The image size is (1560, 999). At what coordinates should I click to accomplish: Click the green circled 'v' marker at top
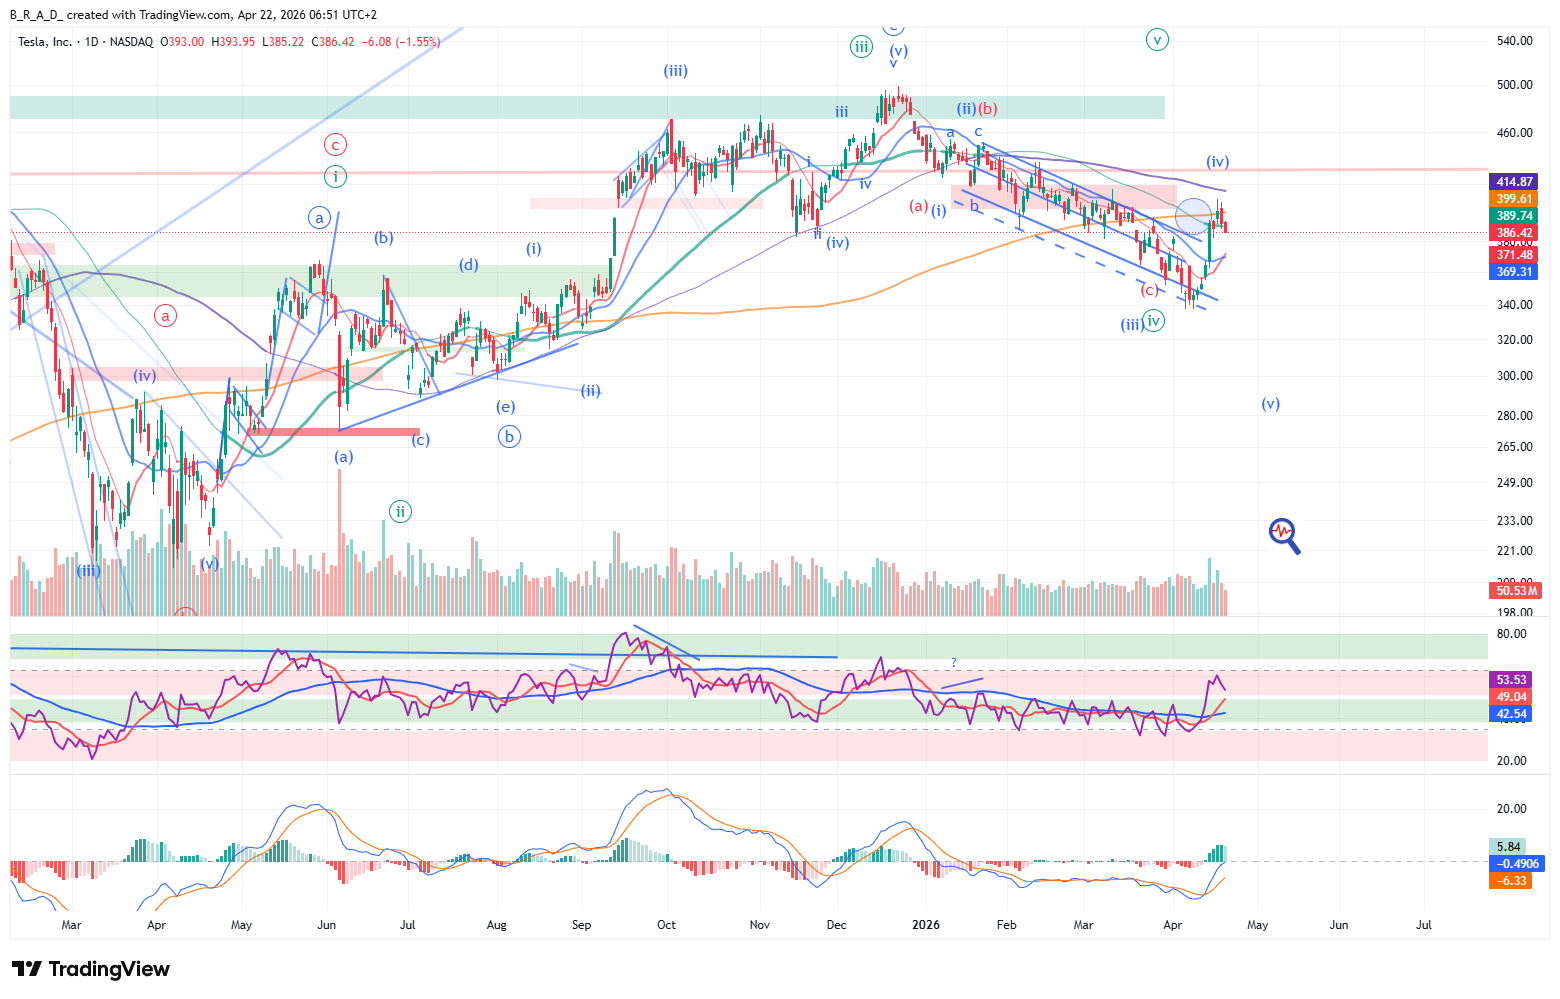point(1157,40)
